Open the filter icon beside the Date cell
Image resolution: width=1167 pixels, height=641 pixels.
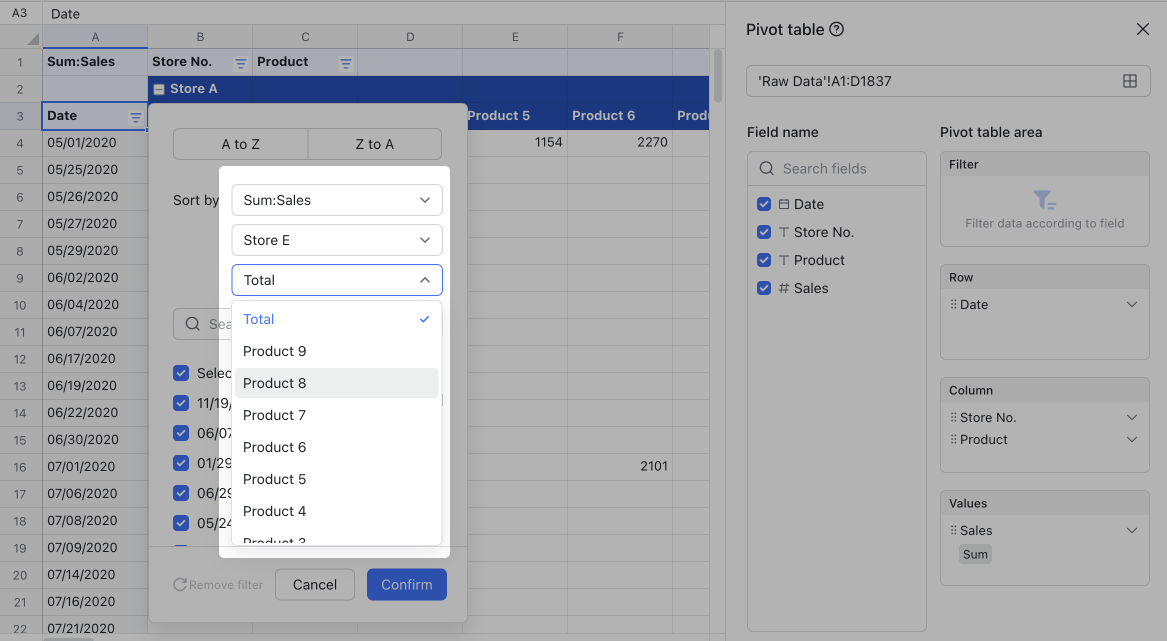pos(138,115)
